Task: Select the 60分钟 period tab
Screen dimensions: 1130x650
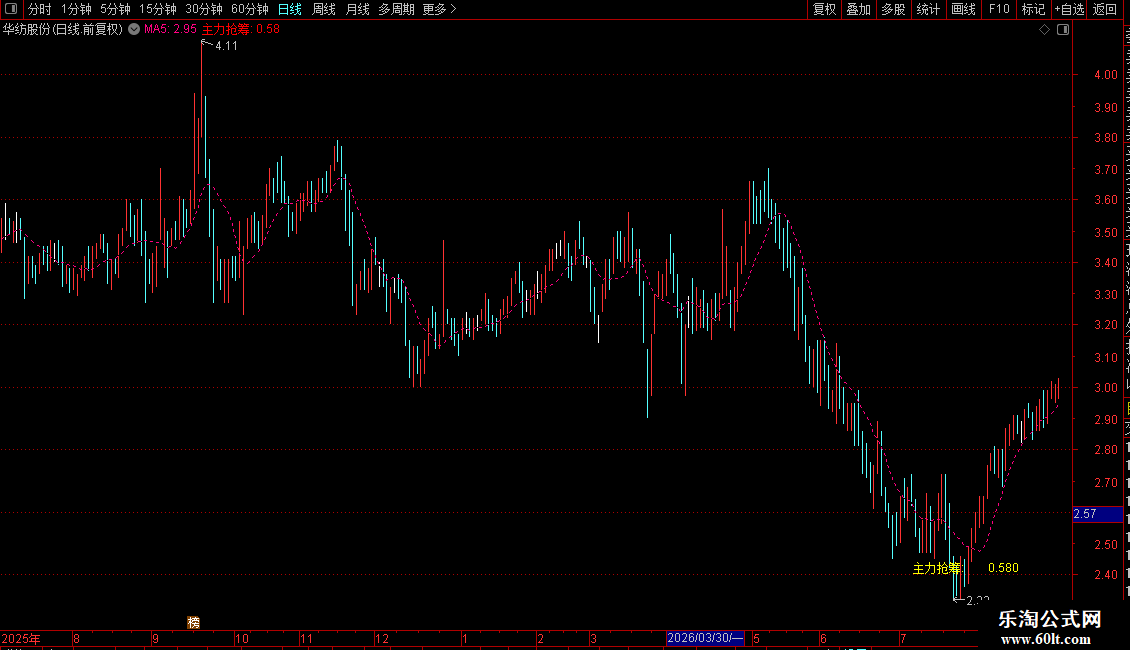Action: (249, 9)
